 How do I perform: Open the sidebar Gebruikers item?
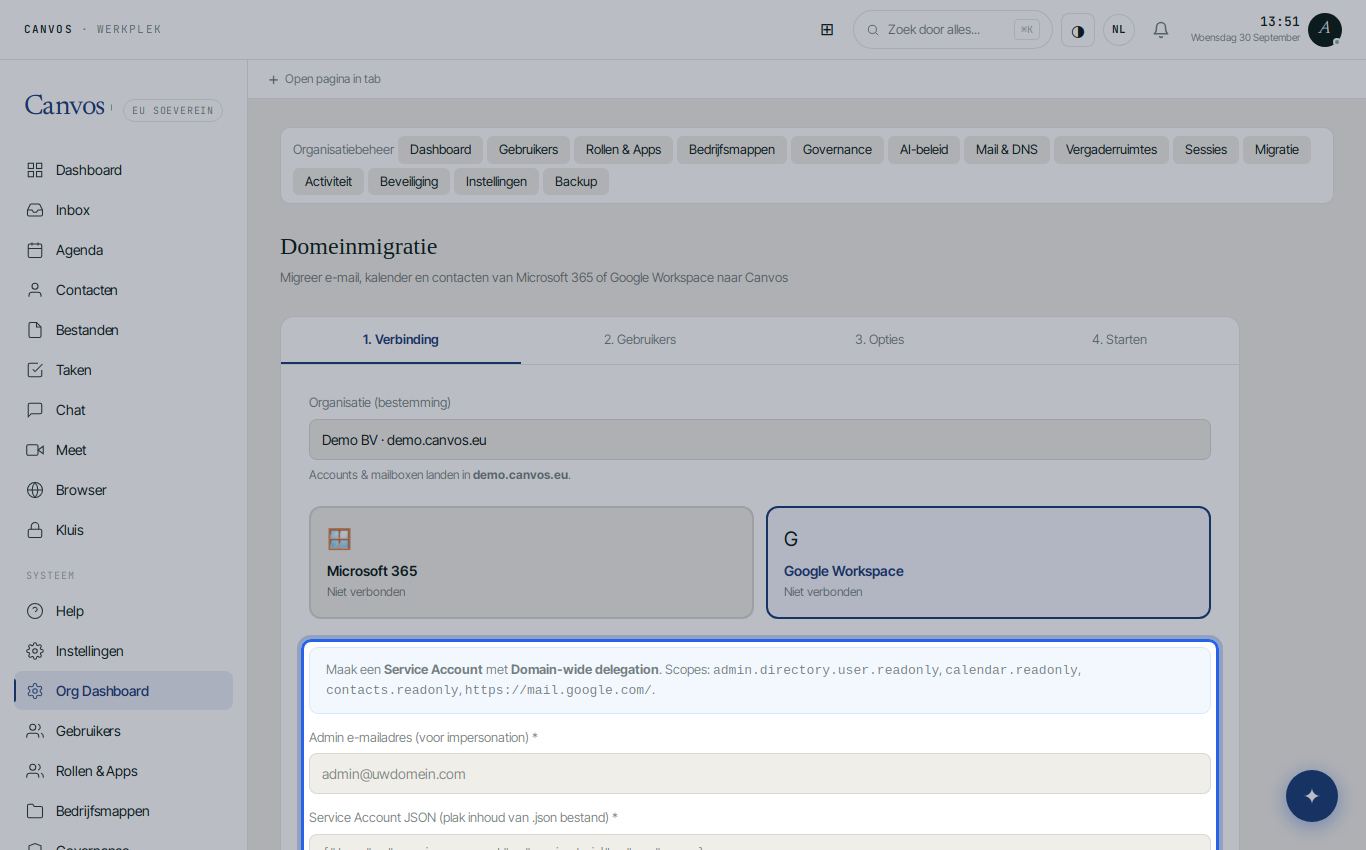(x=124, y=731)
